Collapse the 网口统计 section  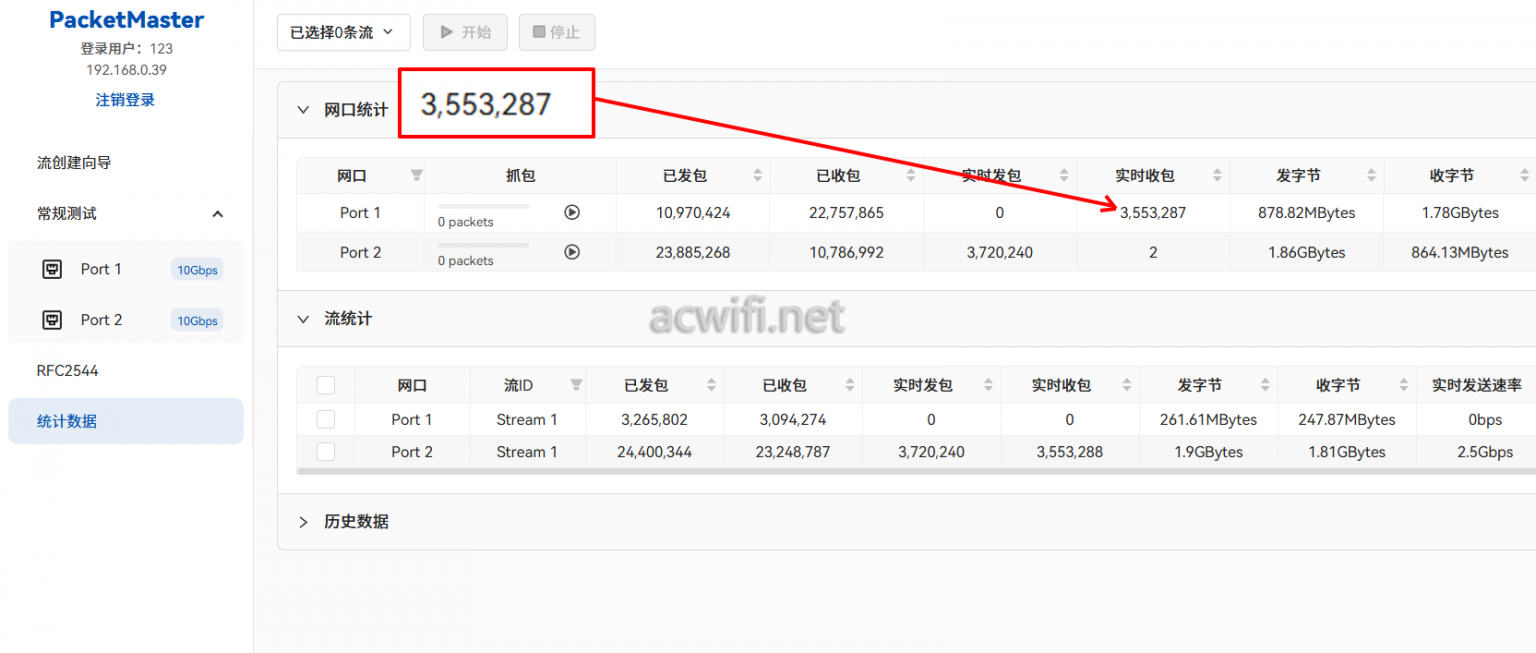coord(303,110)
